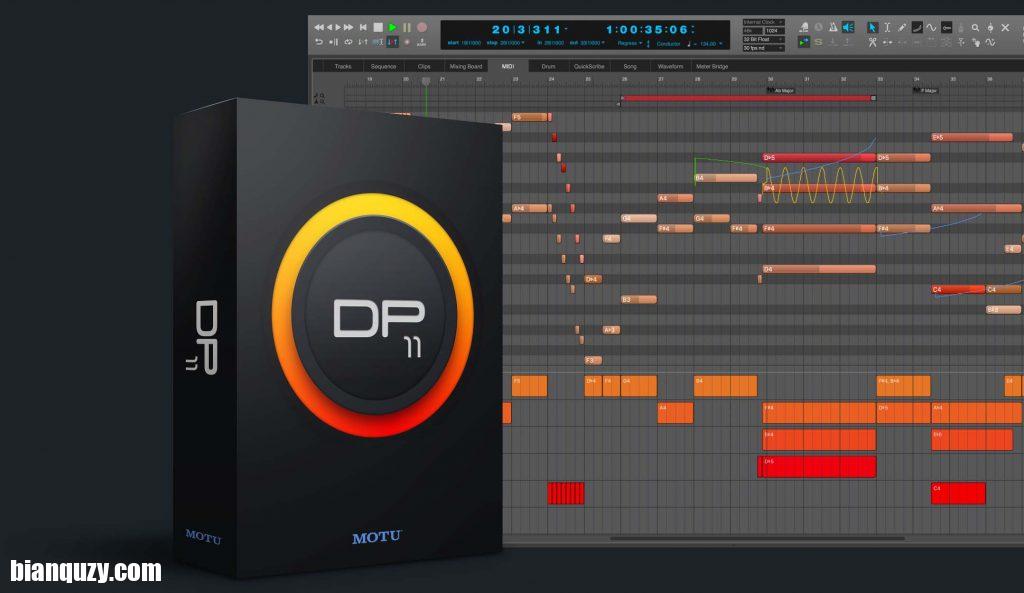1024x593 pixels.
Task: Open the Internal Clock dropdown
Action: [x=764, y=22]
